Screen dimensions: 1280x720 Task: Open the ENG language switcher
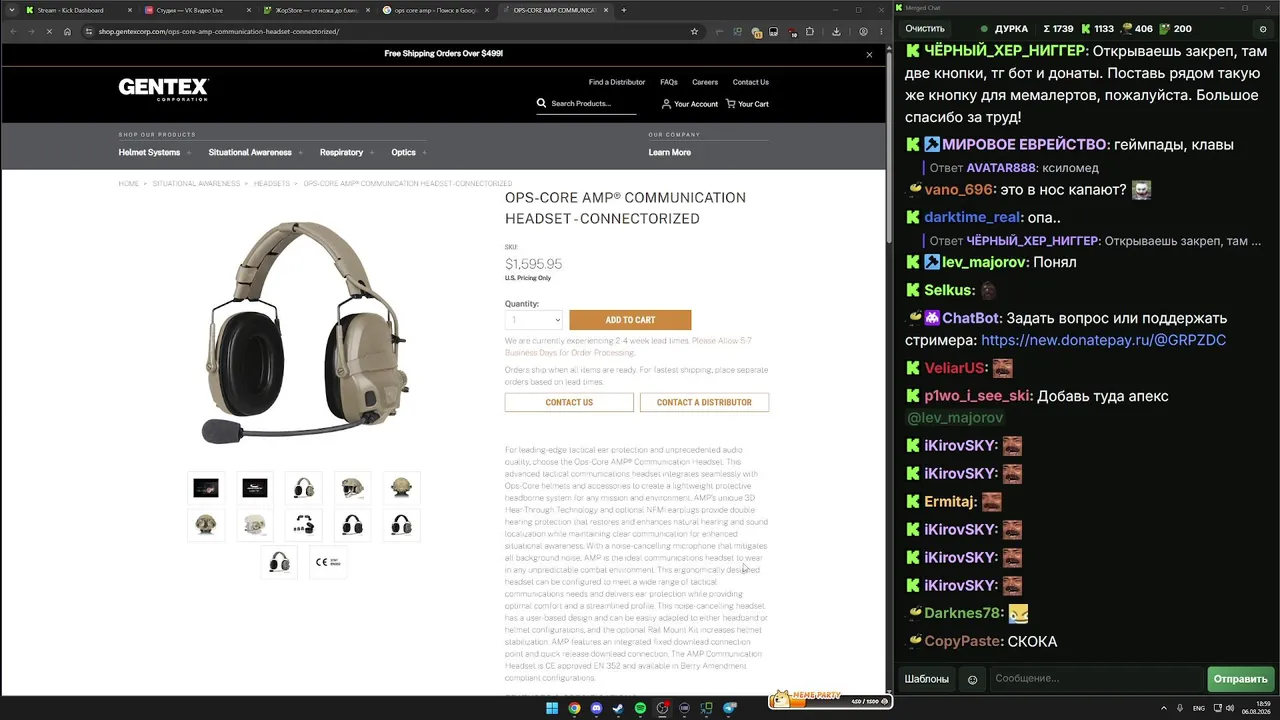click(x=1198, y=709)
